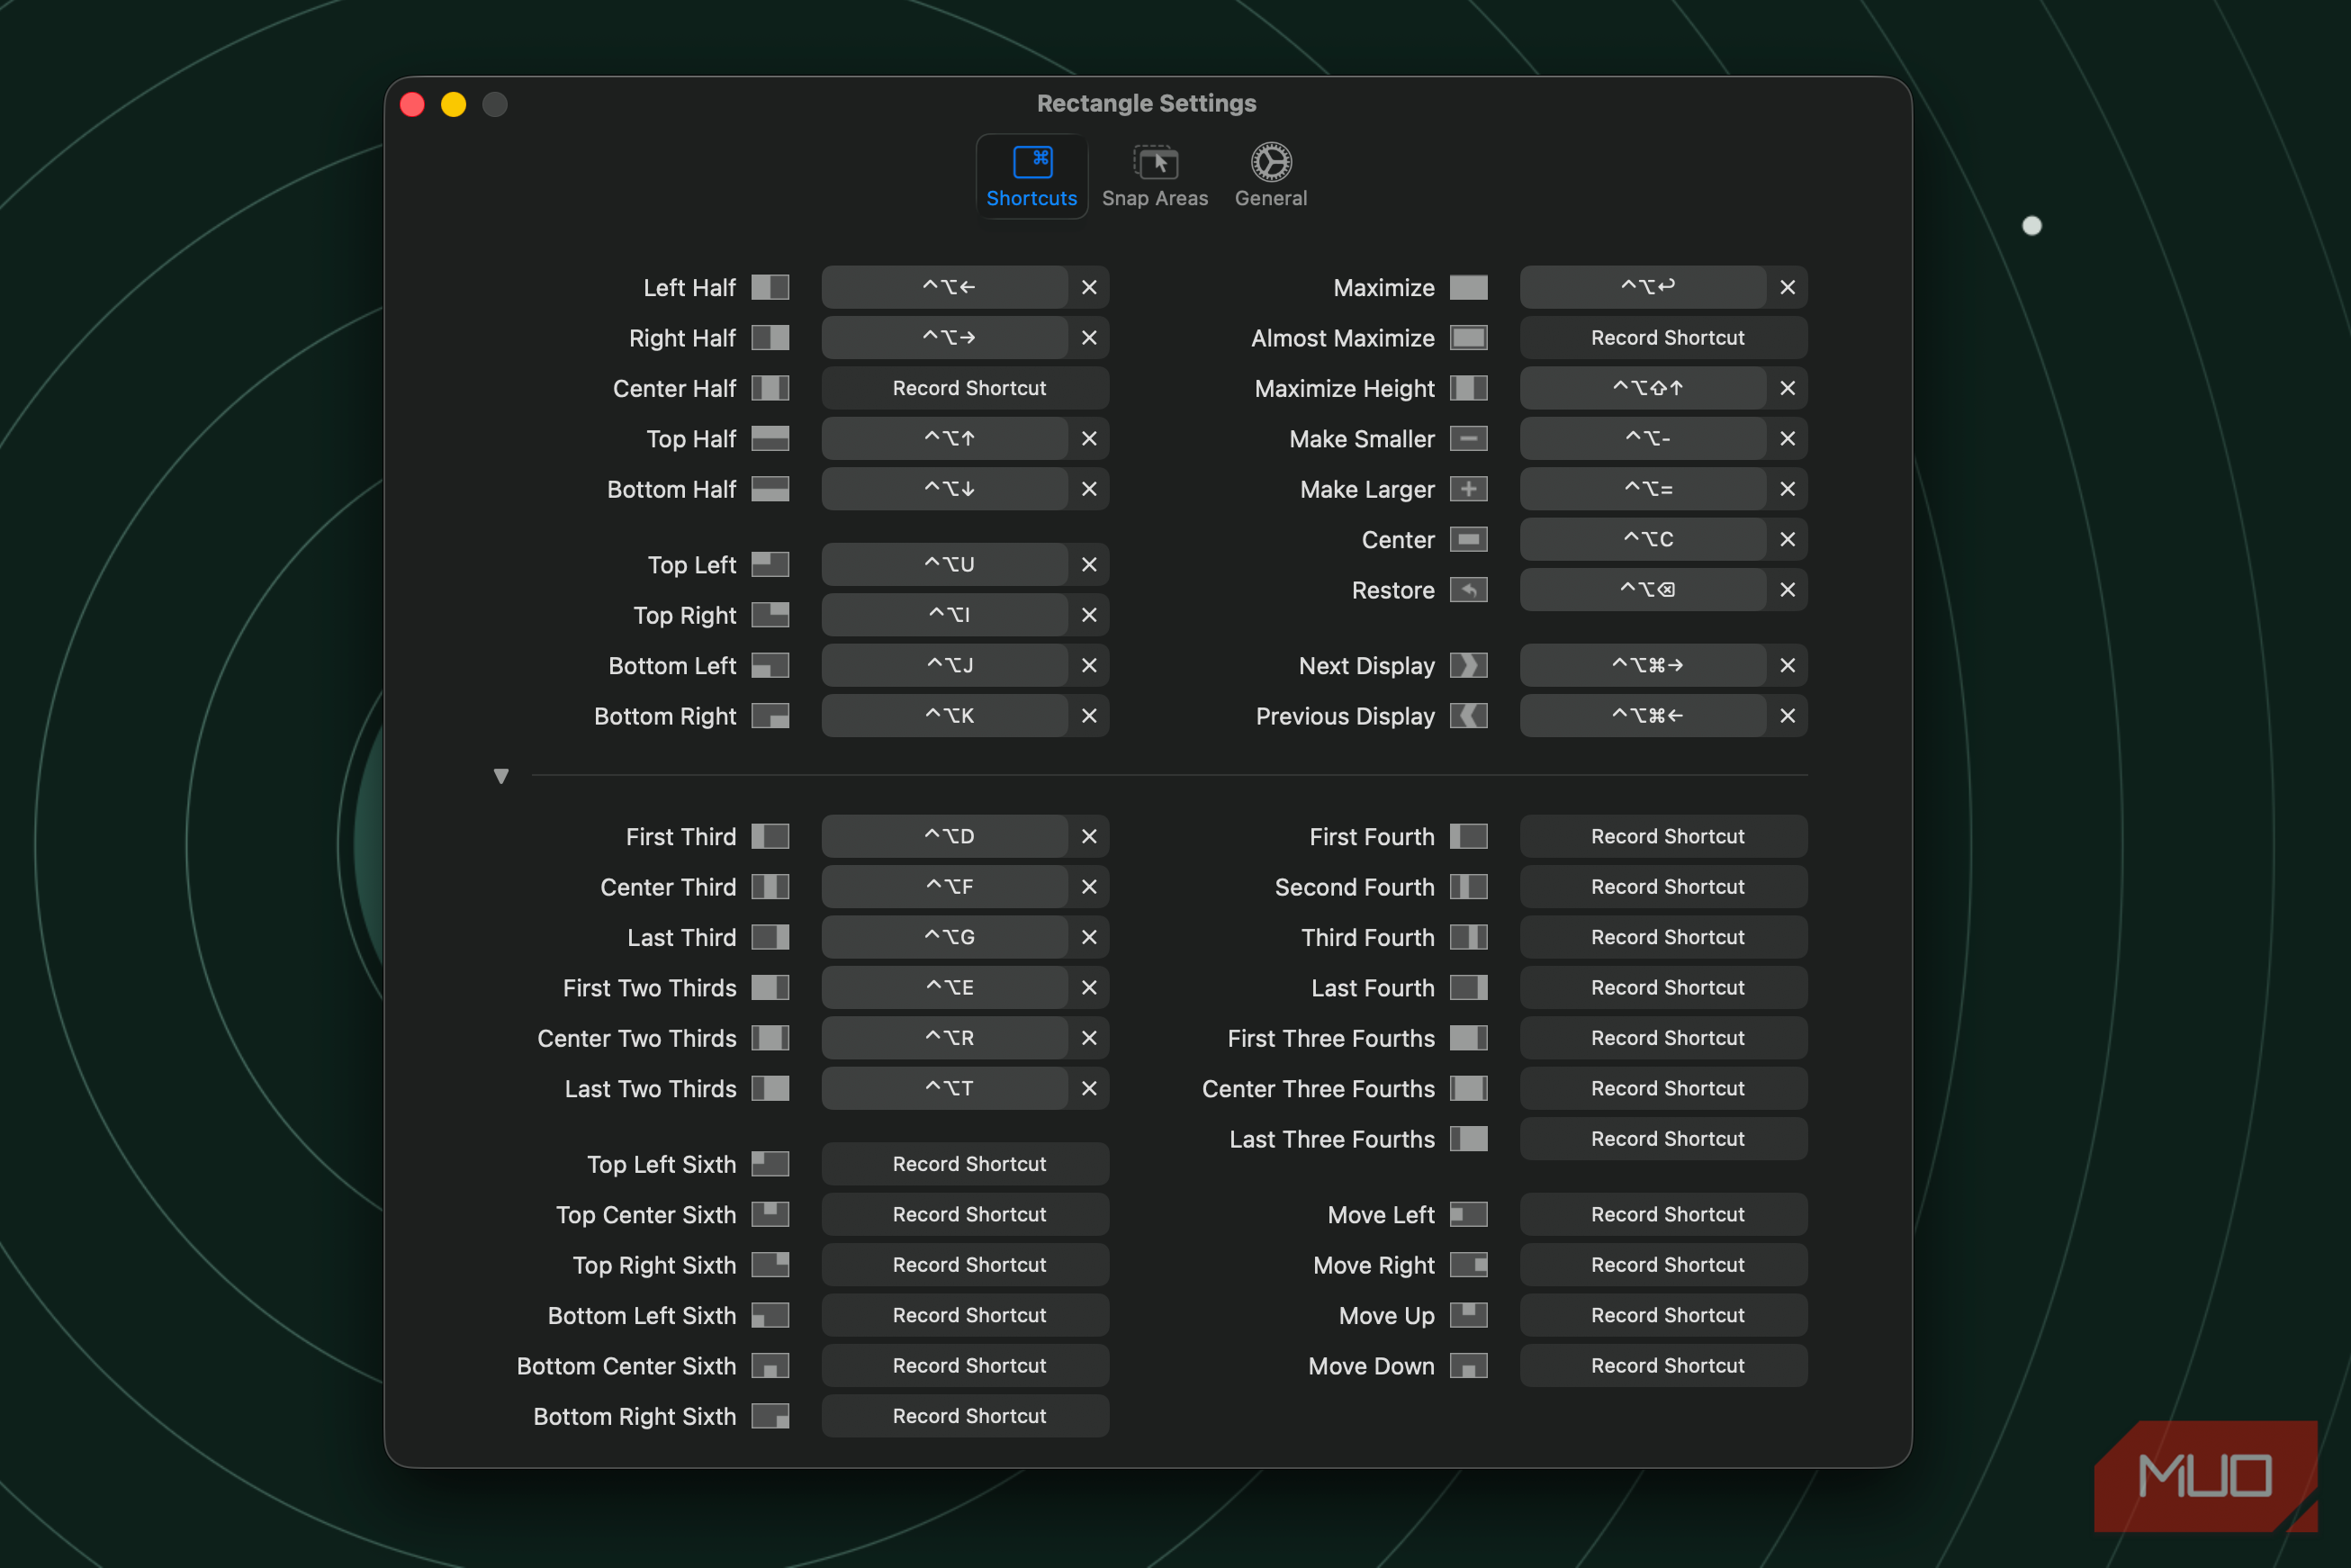Record a shortcut for Move Left
2351x1568 pixels.
click(x=1663, y=1215)
